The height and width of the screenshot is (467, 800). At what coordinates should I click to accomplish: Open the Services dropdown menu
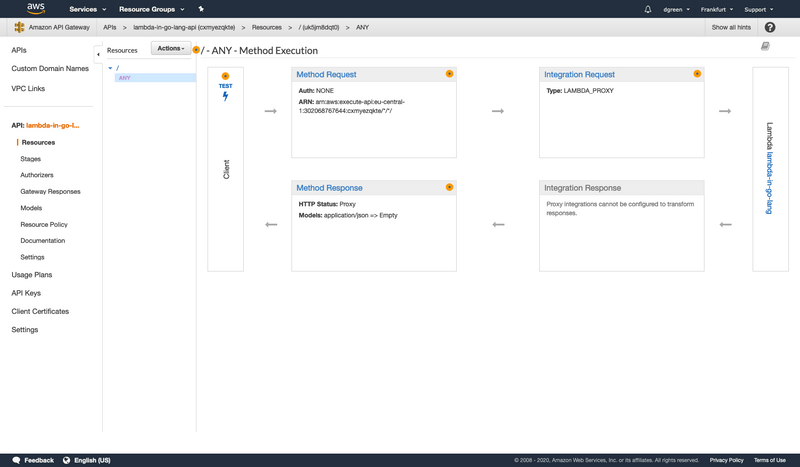(88, 9)
